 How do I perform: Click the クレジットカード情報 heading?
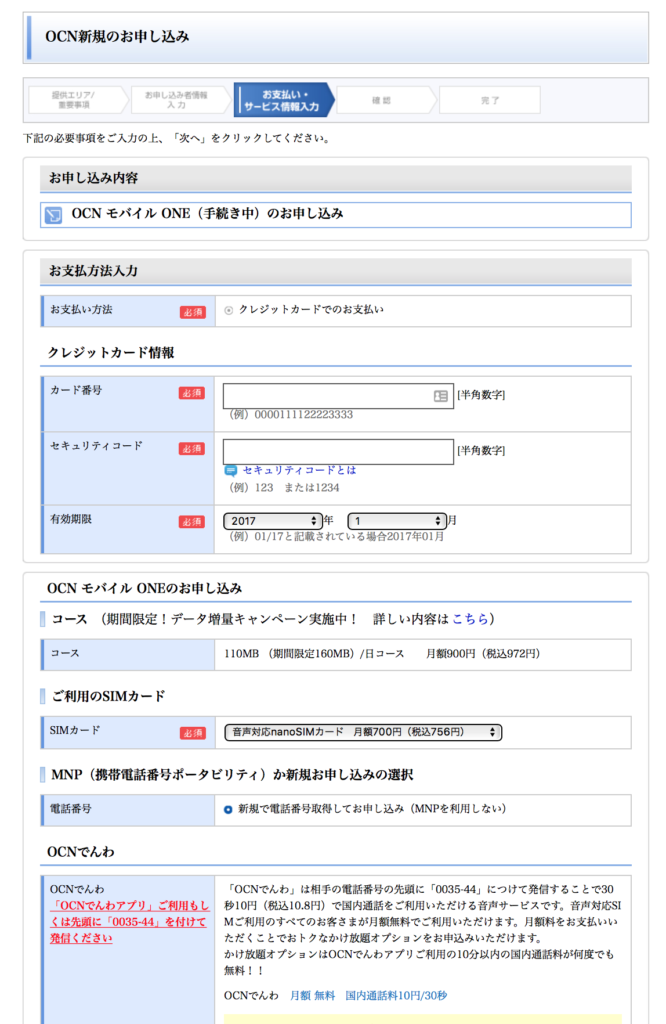[x=111, y=353]
